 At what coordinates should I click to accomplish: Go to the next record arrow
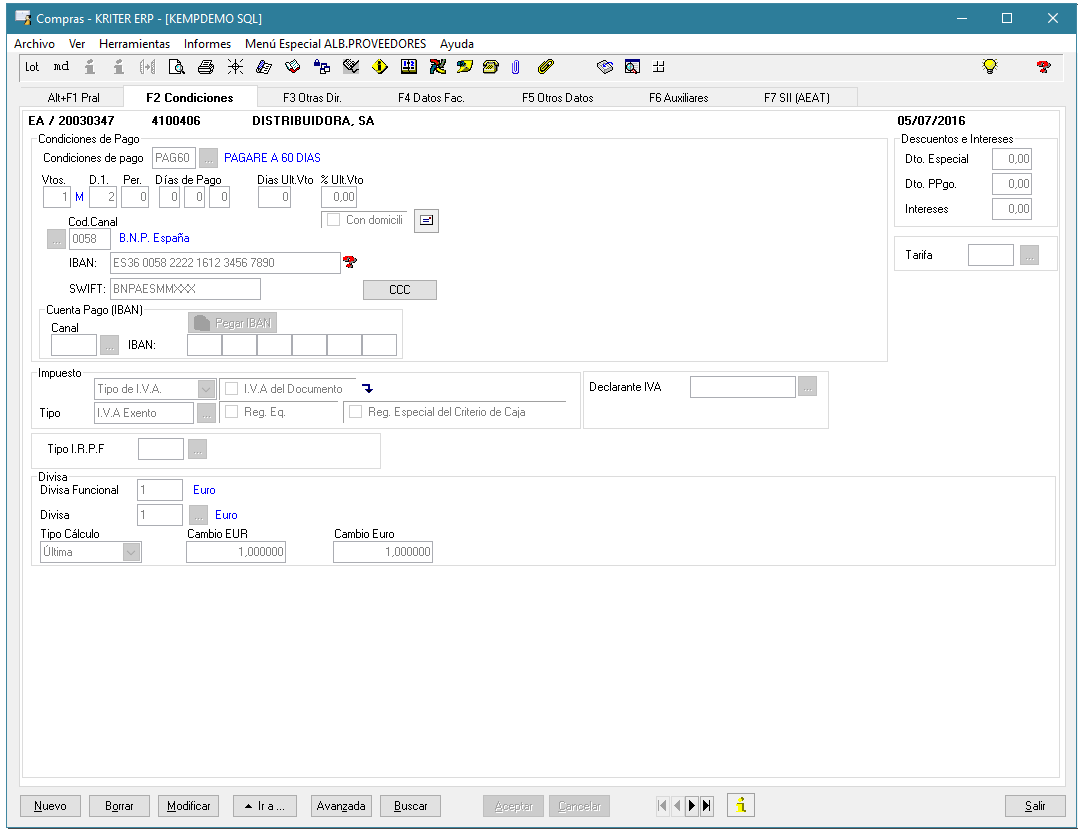(692, 805)
